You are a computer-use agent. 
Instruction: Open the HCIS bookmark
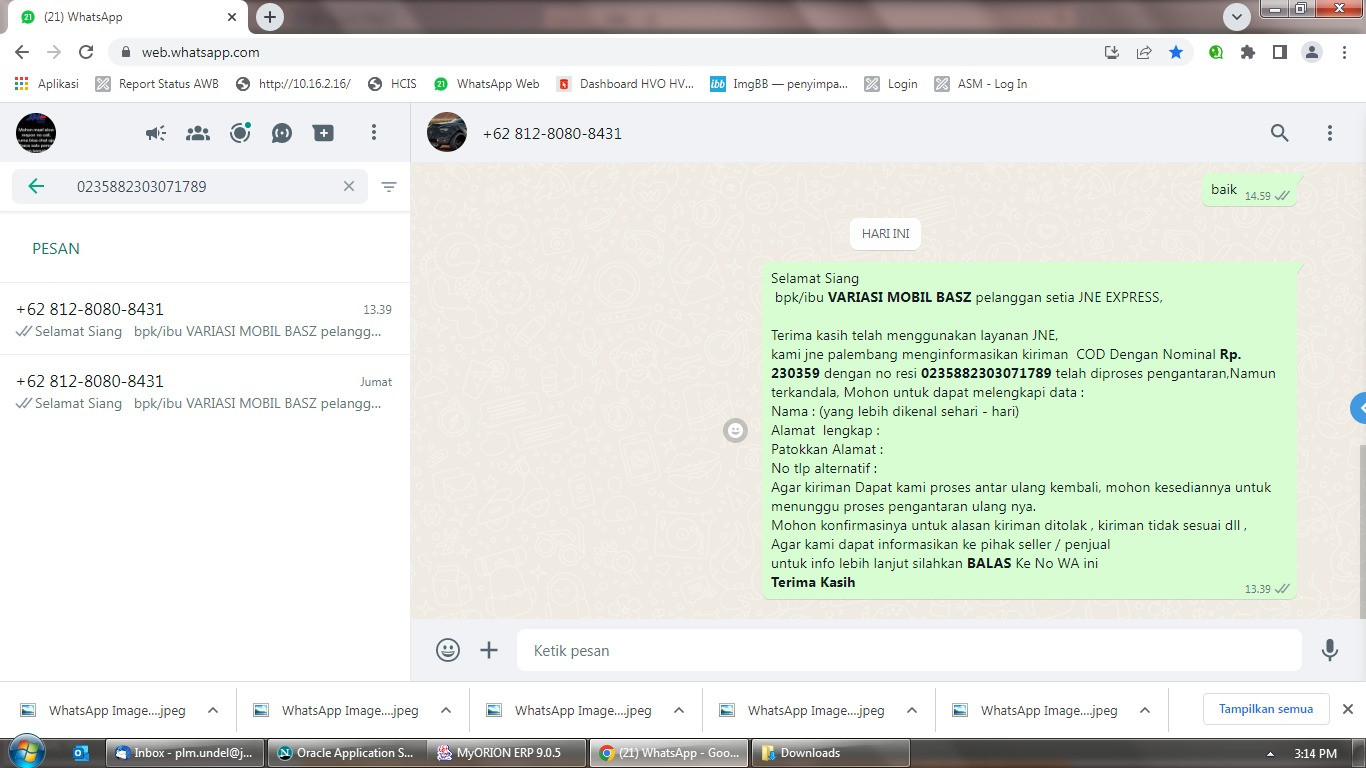pos(392,84)
